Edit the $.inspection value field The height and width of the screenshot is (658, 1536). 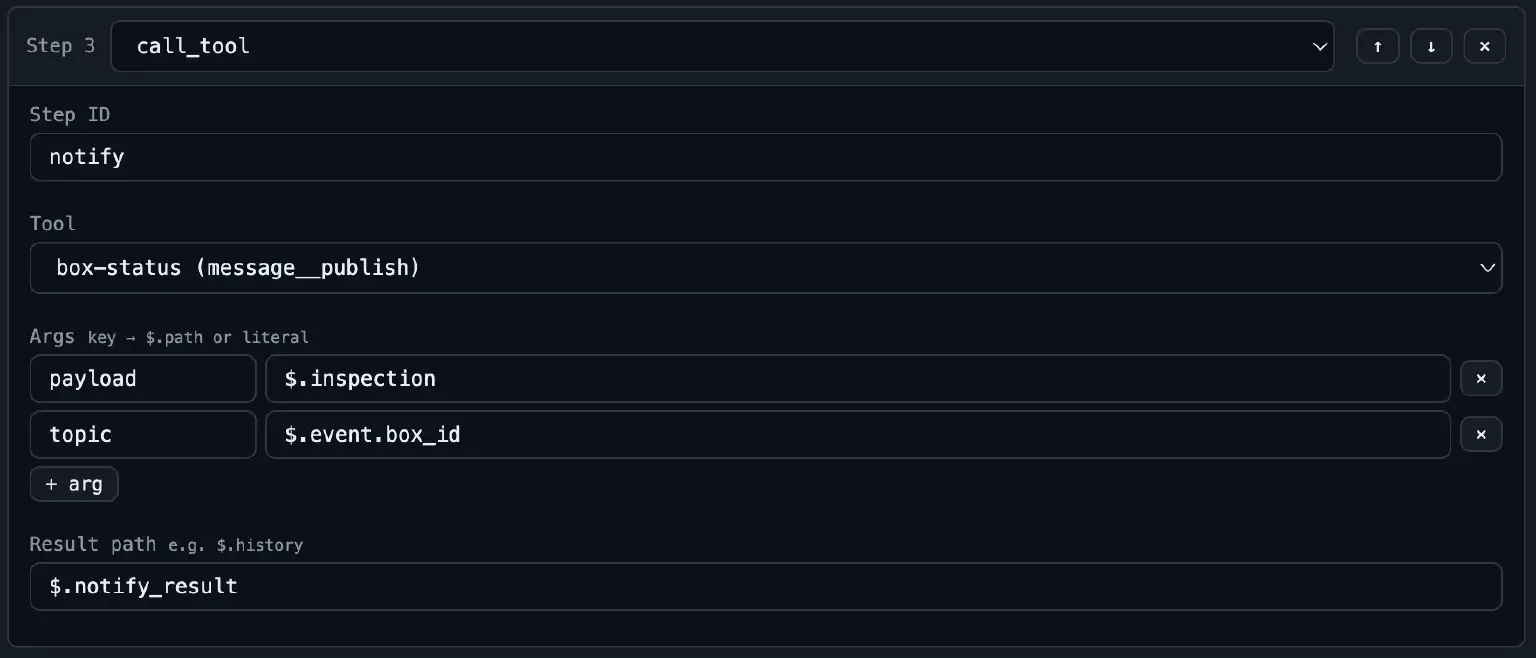pos(858,379)
